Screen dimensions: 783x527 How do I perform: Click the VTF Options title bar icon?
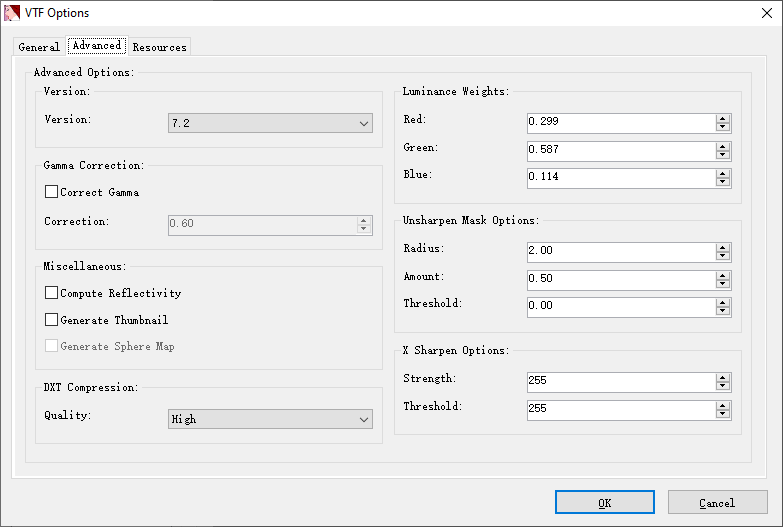pyautogui.click(x=13, y=13)
